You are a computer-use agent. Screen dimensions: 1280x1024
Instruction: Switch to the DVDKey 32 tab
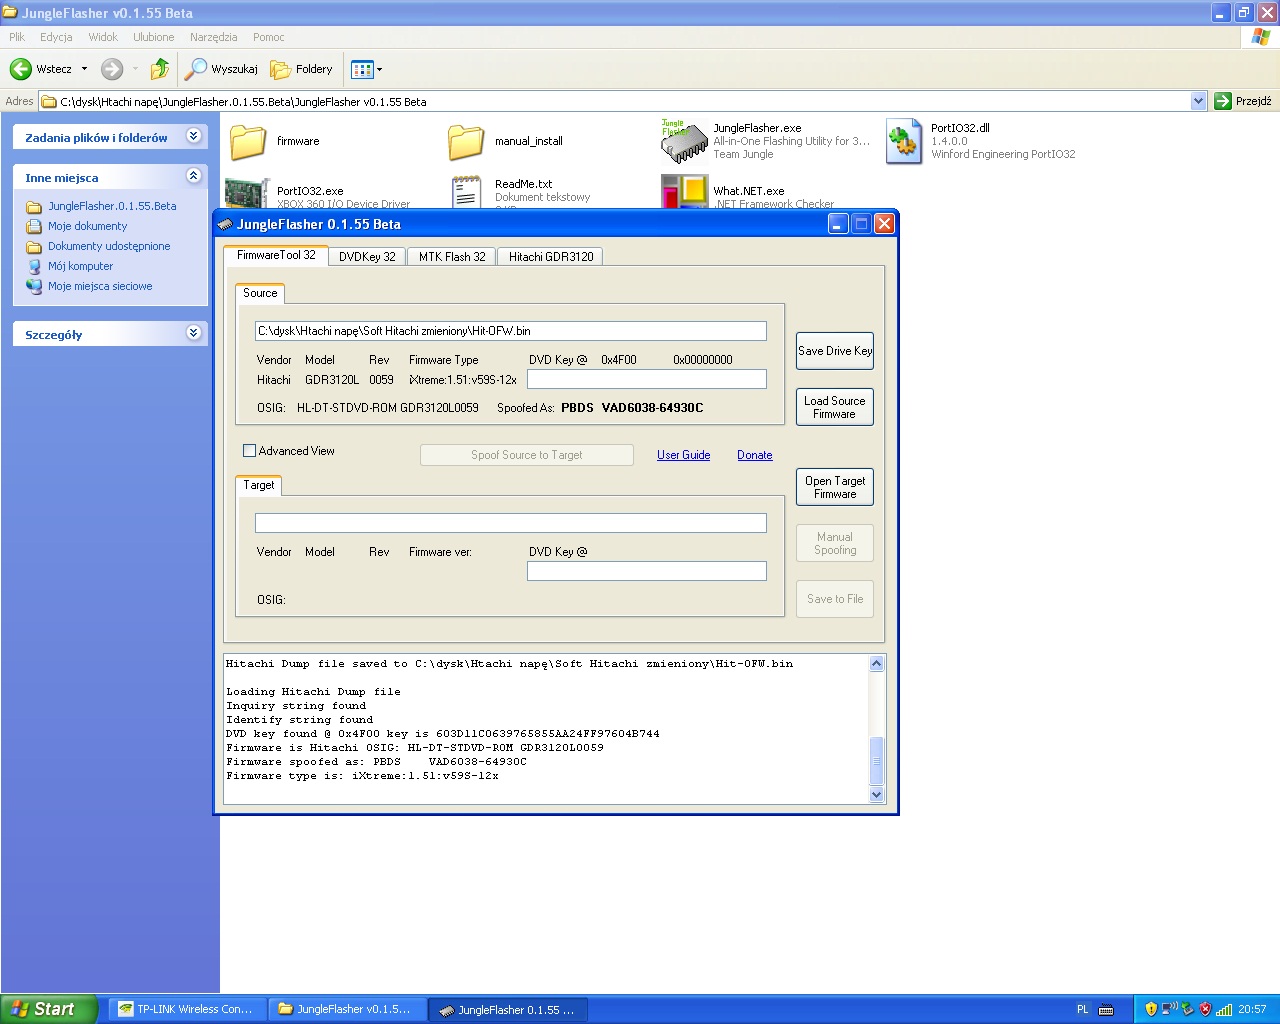(x=367, y=257)
